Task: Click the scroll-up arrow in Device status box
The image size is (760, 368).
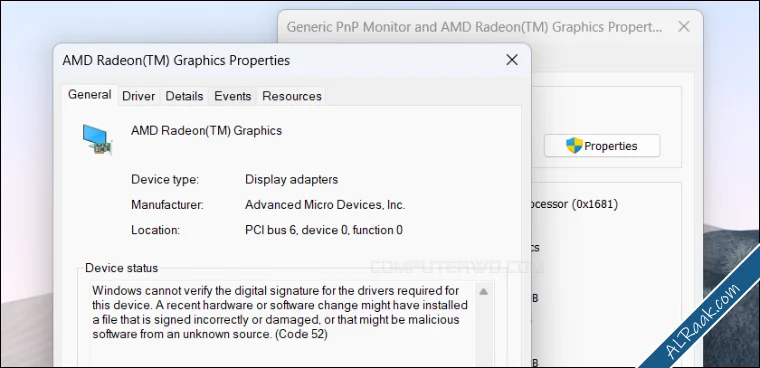Action: (483, 292)
